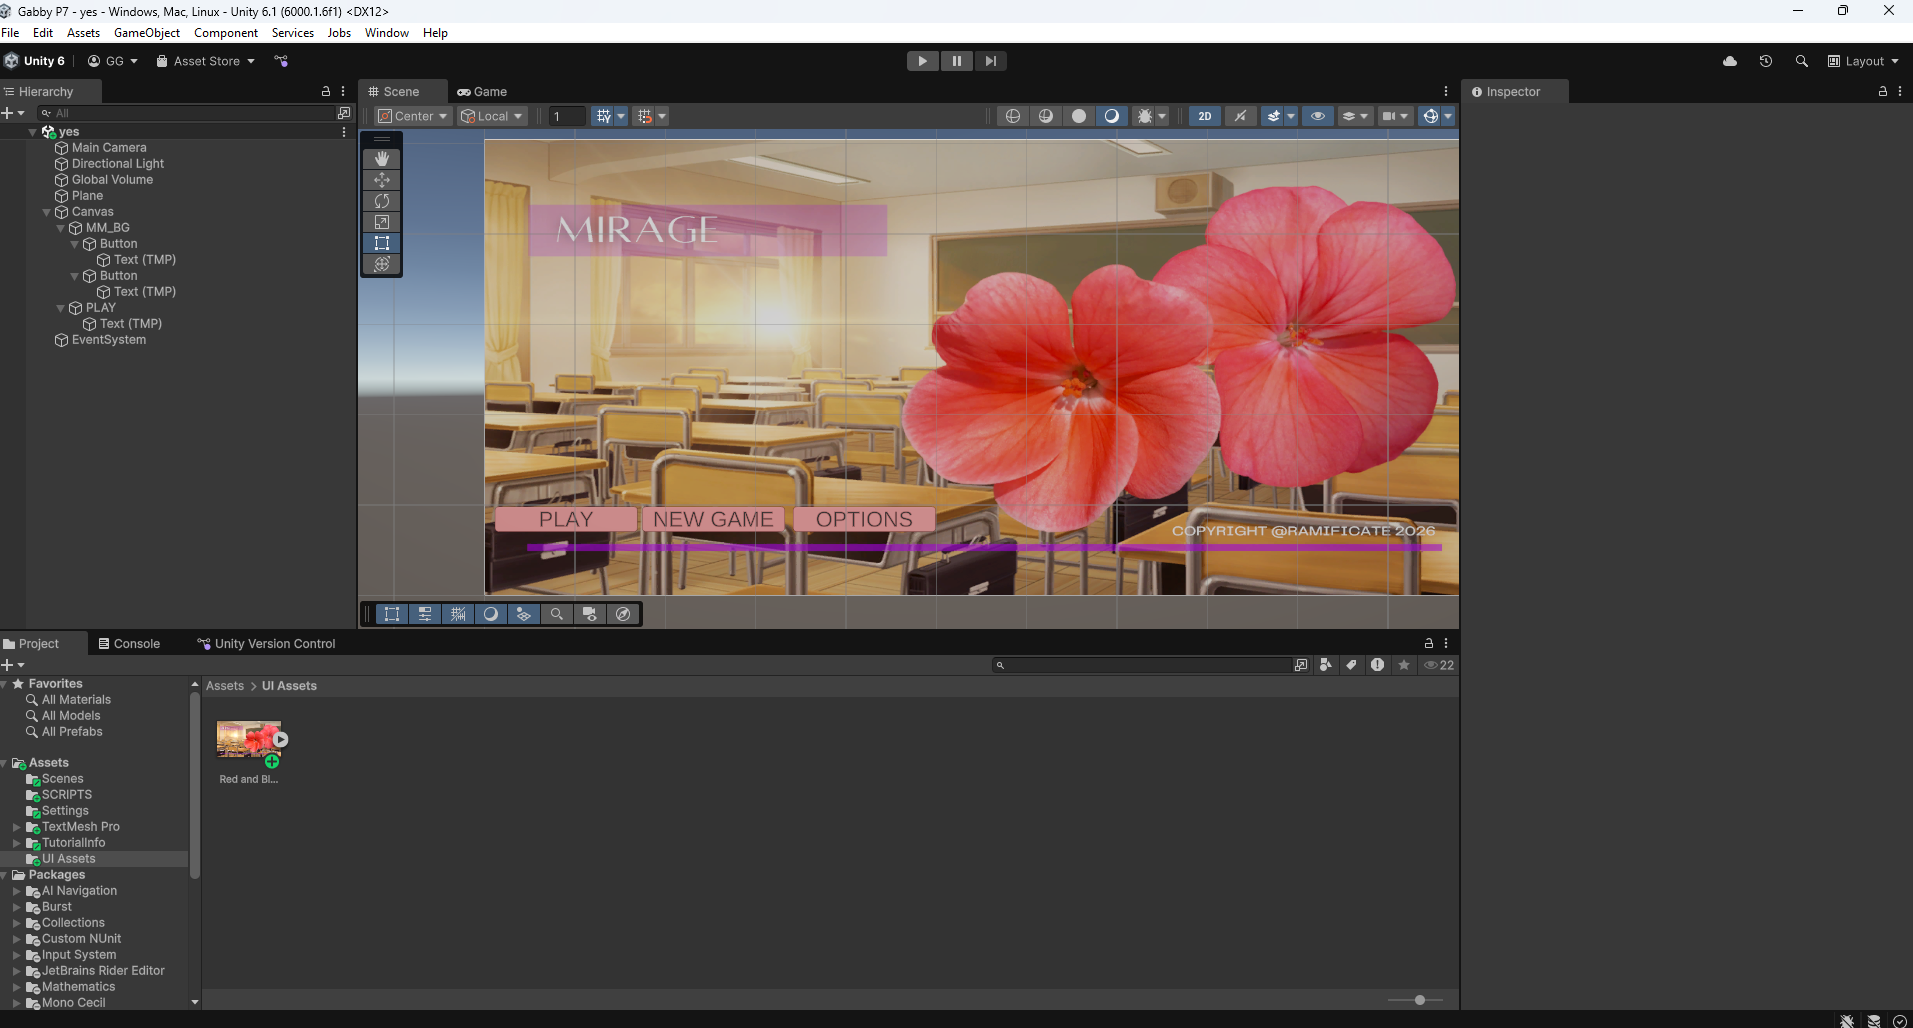1913x1028 pixels.
Task: Open Unity Version Control toolbar icon
Action: (281, 61)
